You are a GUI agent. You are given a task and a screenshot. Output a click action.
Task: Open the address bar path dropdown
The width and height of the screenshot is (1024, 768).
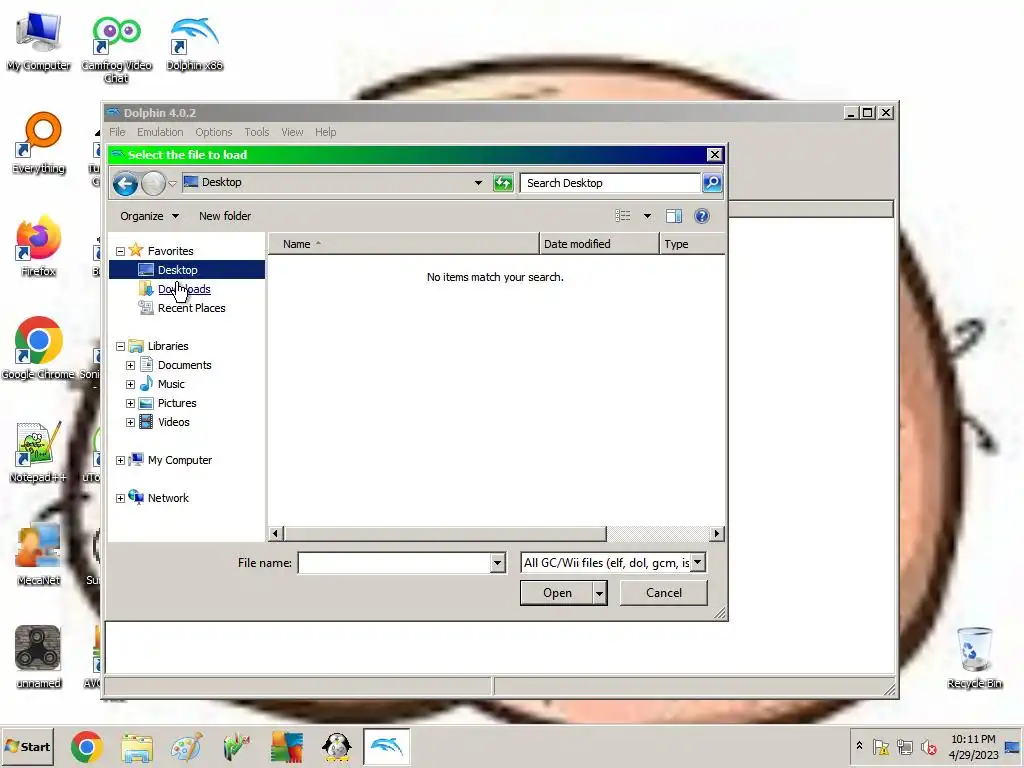pos(478,183)
